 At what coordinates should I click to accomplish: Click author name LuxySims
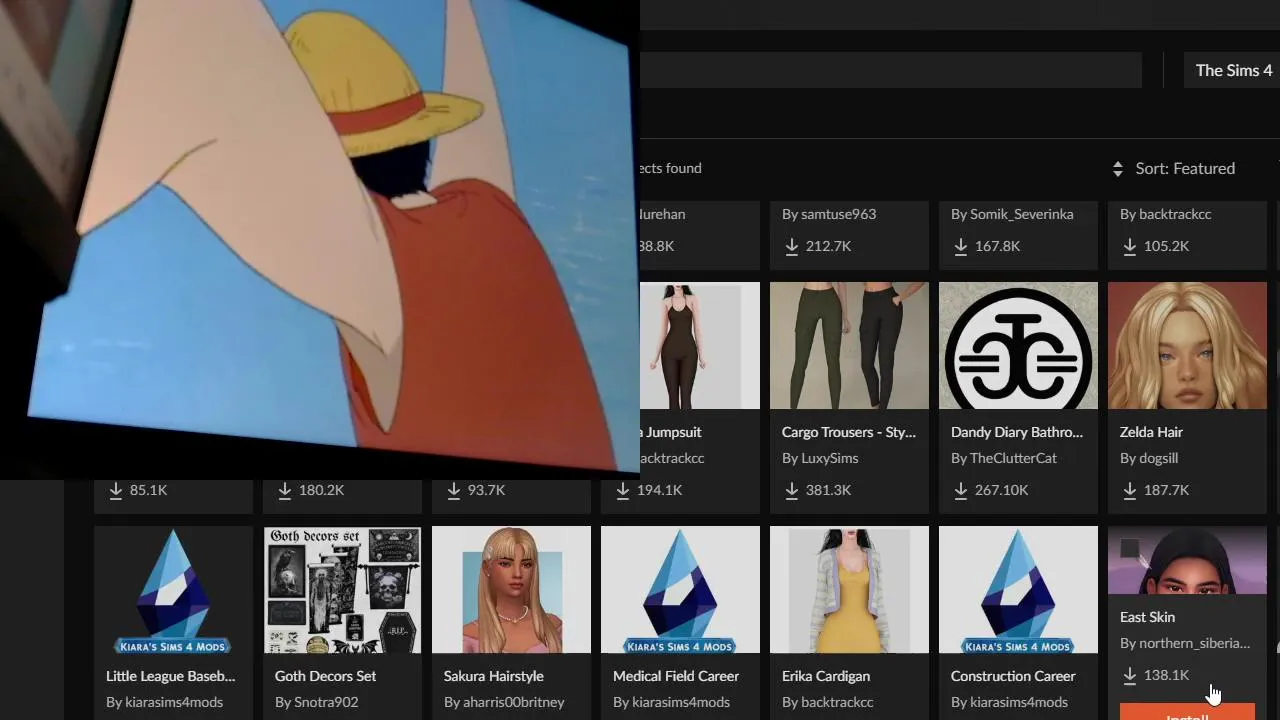pos(829,458)
